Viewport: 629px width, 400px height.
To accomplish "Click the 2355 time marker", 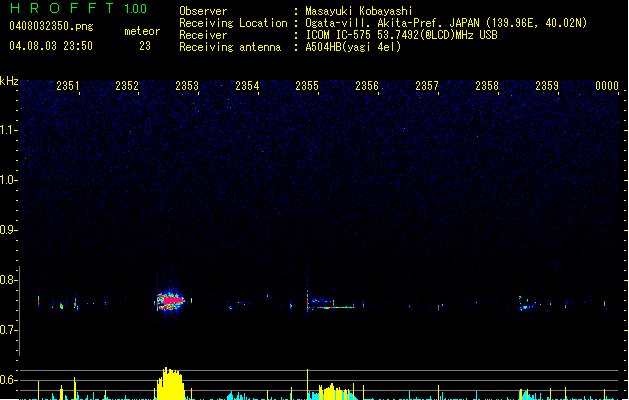I will pos(307,85).
